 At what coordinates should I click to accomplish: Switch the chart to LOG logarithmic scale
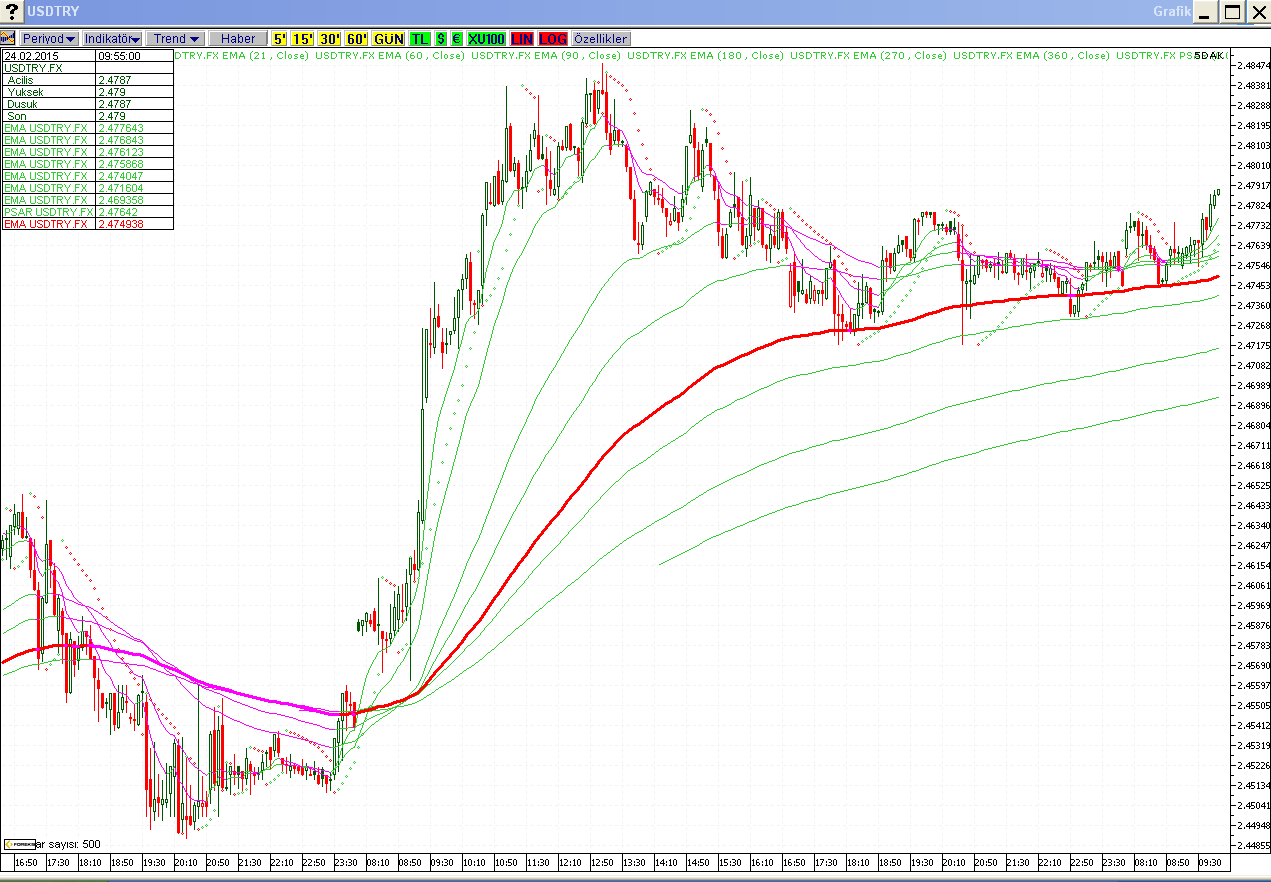tap(553, 38)
